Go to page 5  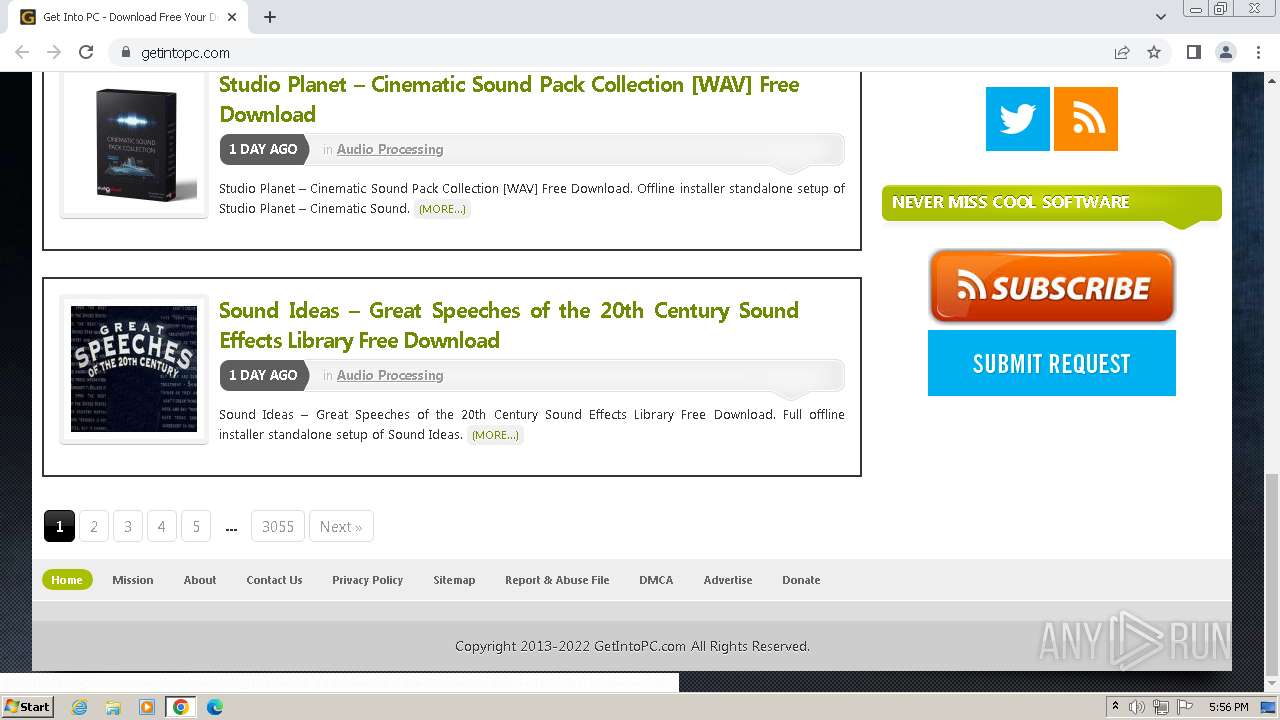(196, 526)
